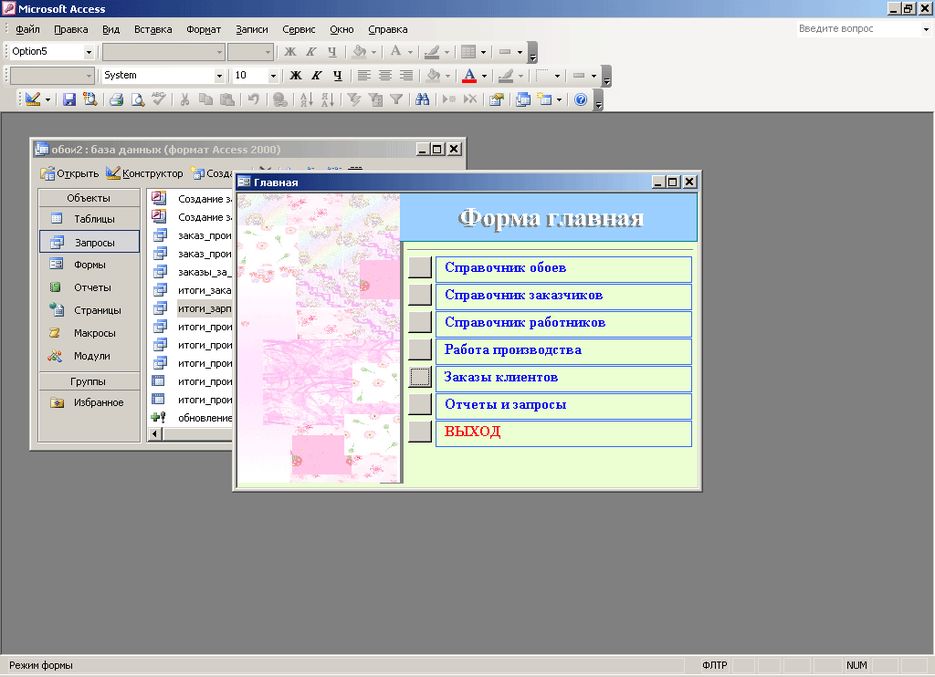The height and width of the screenshot is (677, 935).
Task: Toggle the button beside Справочник работников
Action: (420, 322)
